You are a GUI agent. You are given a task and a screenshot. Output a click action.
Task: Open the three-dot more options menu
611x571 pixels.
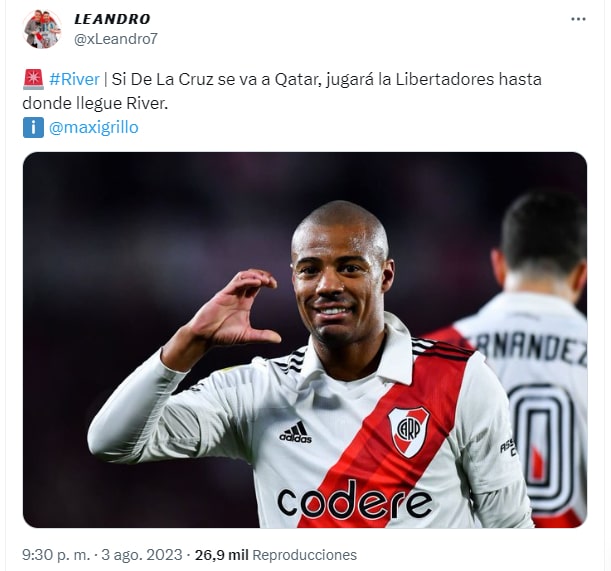tap(578, 19)
